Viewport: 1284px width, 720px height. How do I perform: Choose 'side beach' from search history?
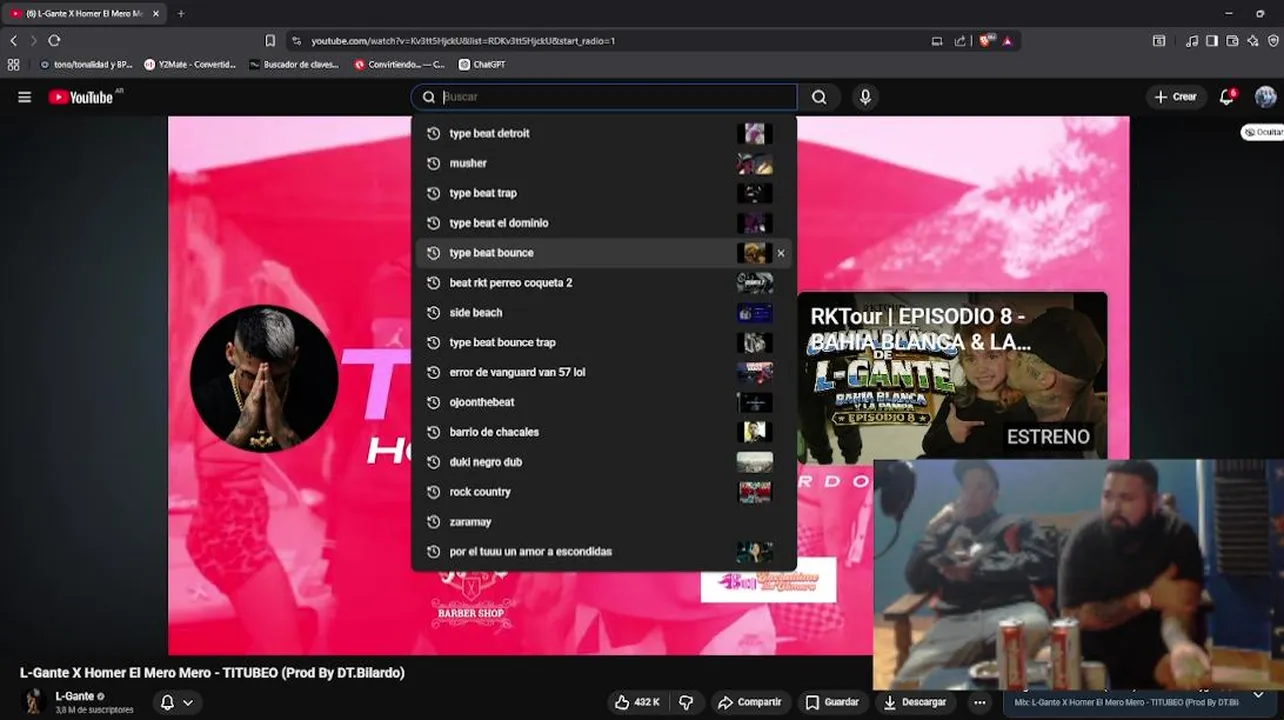604,313
